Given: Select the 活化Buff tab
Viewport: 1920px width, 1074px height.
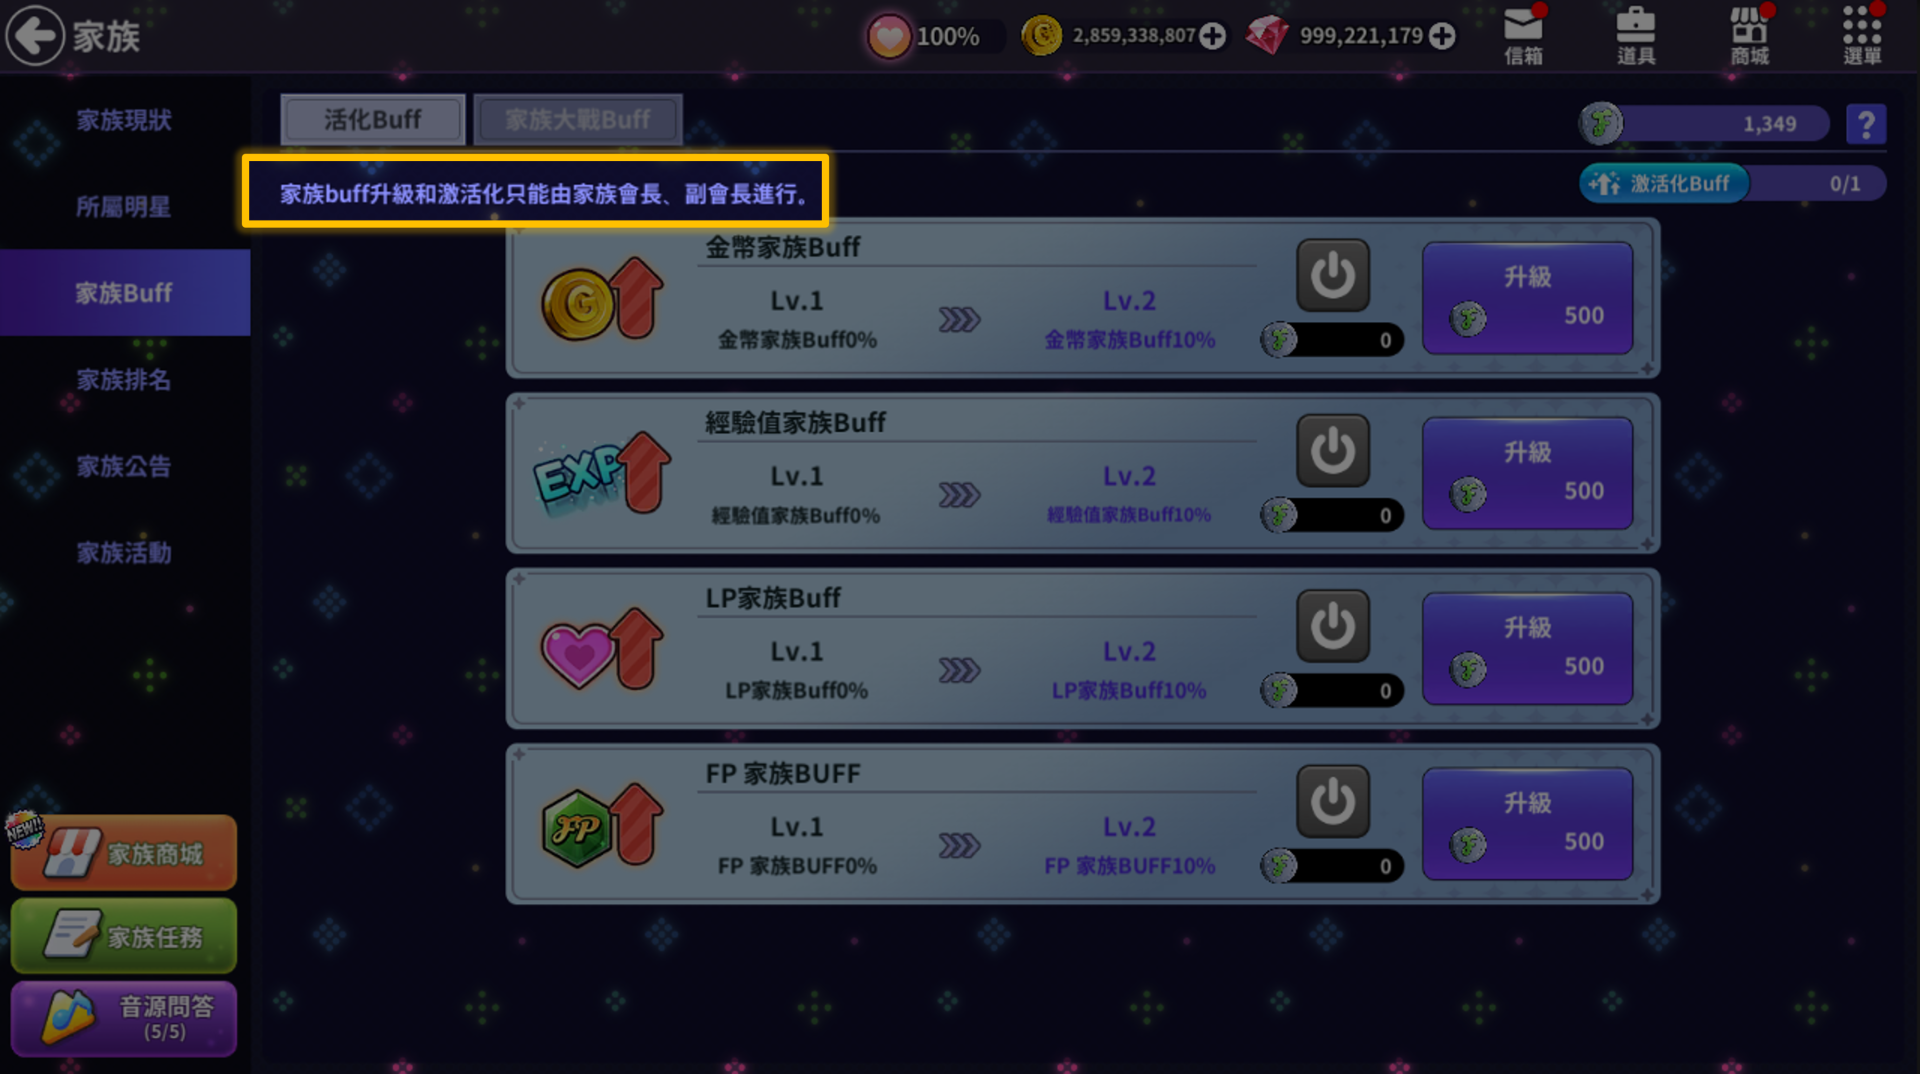Looking at the screenshot, I should (x=372, y=120).
